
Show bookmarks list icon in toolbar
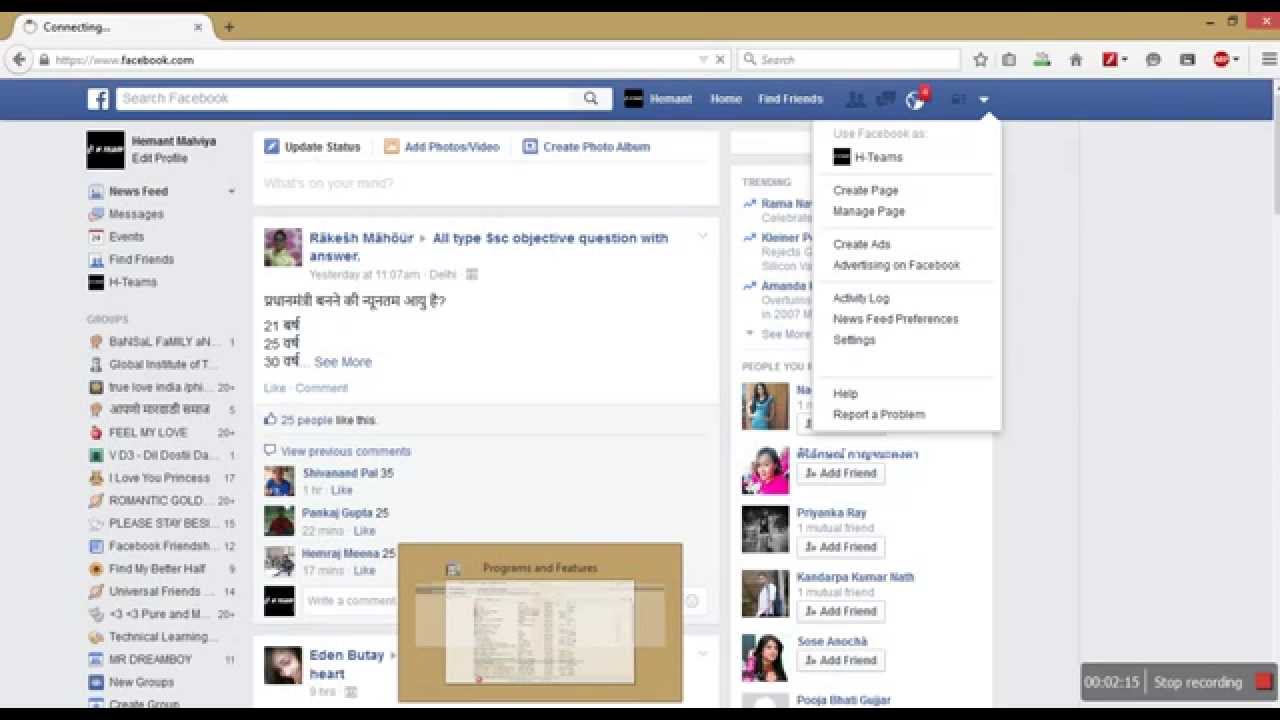click(x=1009, y=60)
